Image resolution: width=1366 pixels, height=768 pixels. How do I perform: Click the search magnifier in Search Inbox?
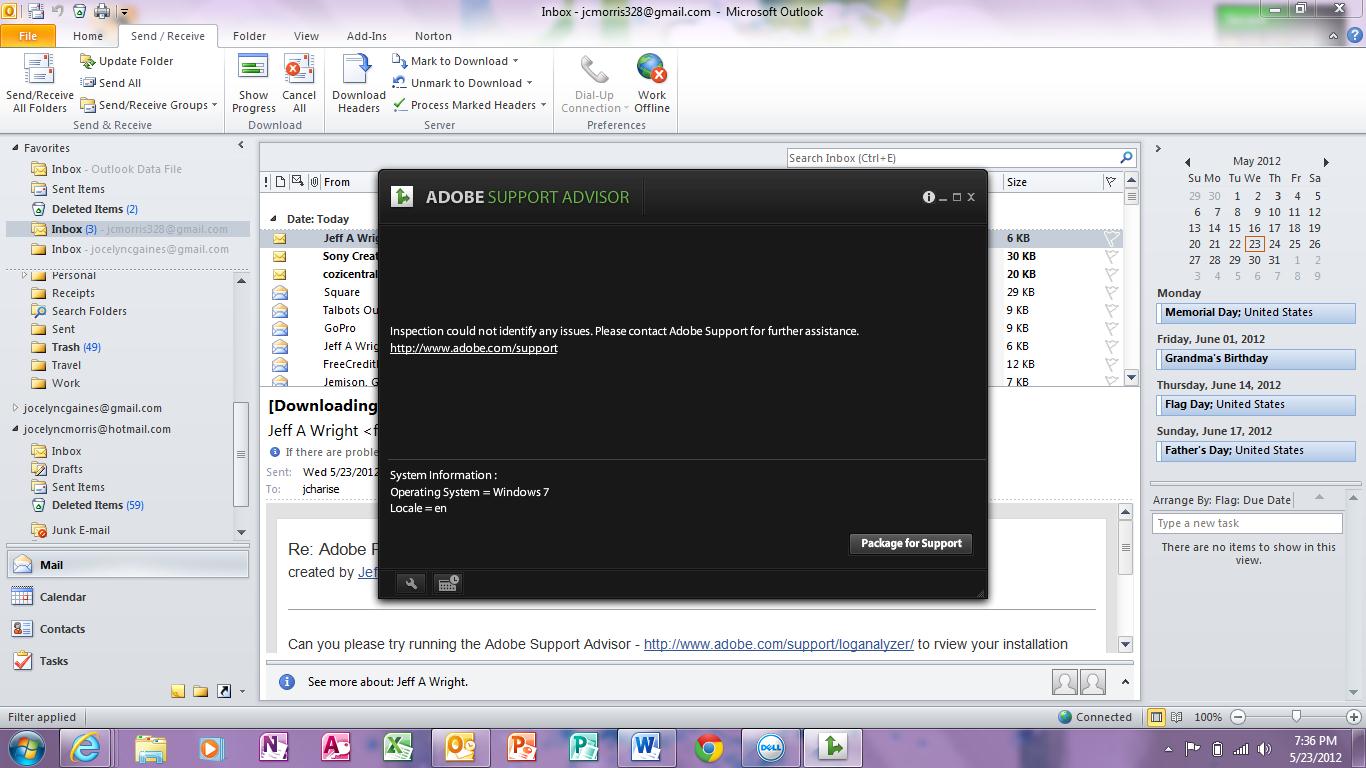click(1126, 158)
